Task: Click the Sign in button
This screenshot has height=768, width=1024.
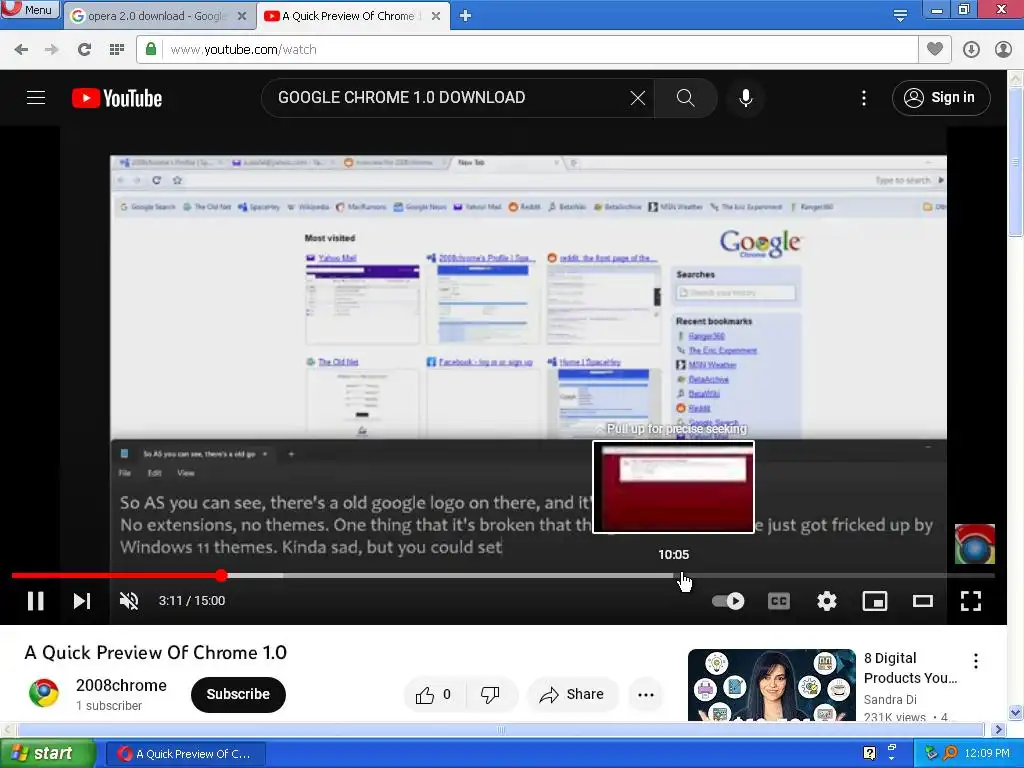Action: (941, 98)
